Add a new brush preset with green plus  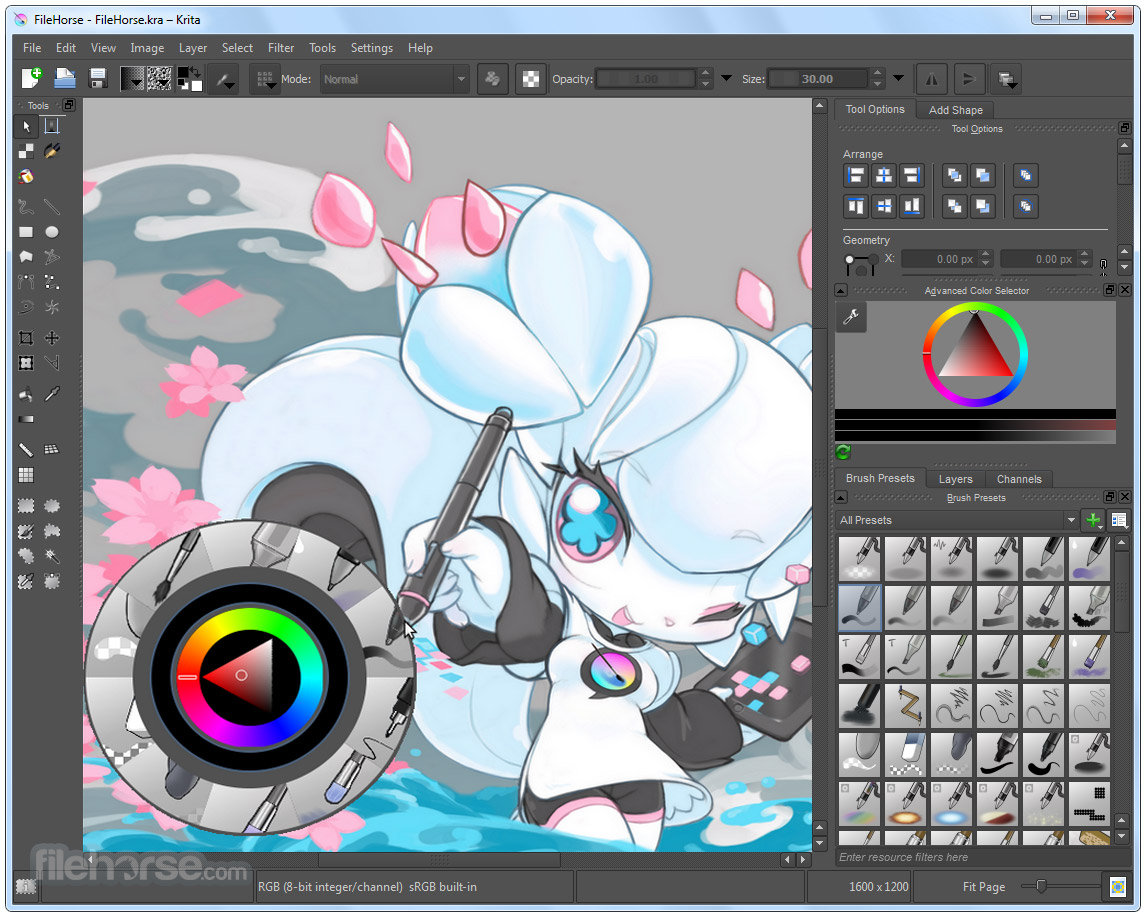1092,520
